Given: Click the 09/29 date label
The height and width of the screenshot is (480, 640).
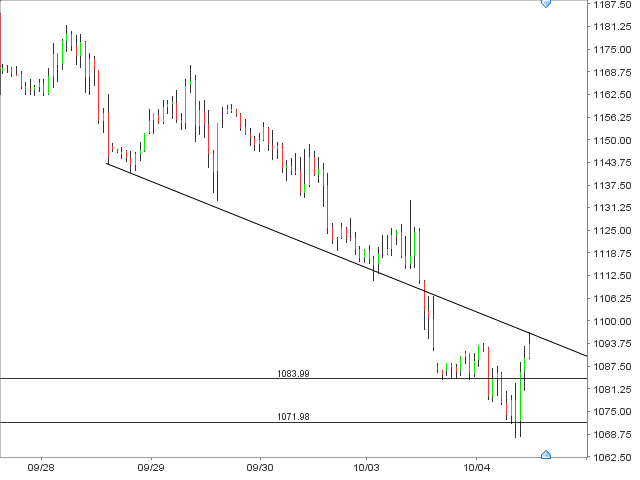Looking at the screenshot, I should pyautogui.click(x=151, y=467).
